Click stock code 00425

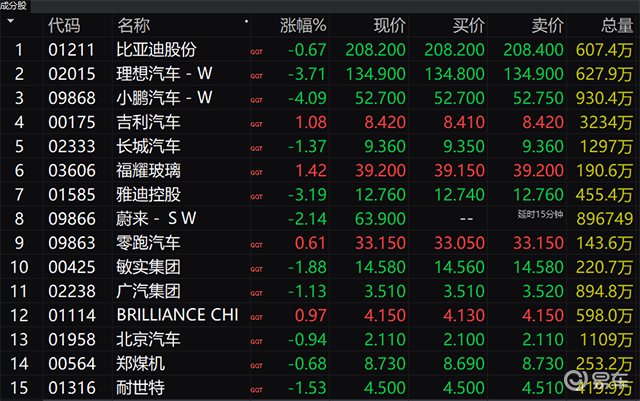(x=72, y=267)
